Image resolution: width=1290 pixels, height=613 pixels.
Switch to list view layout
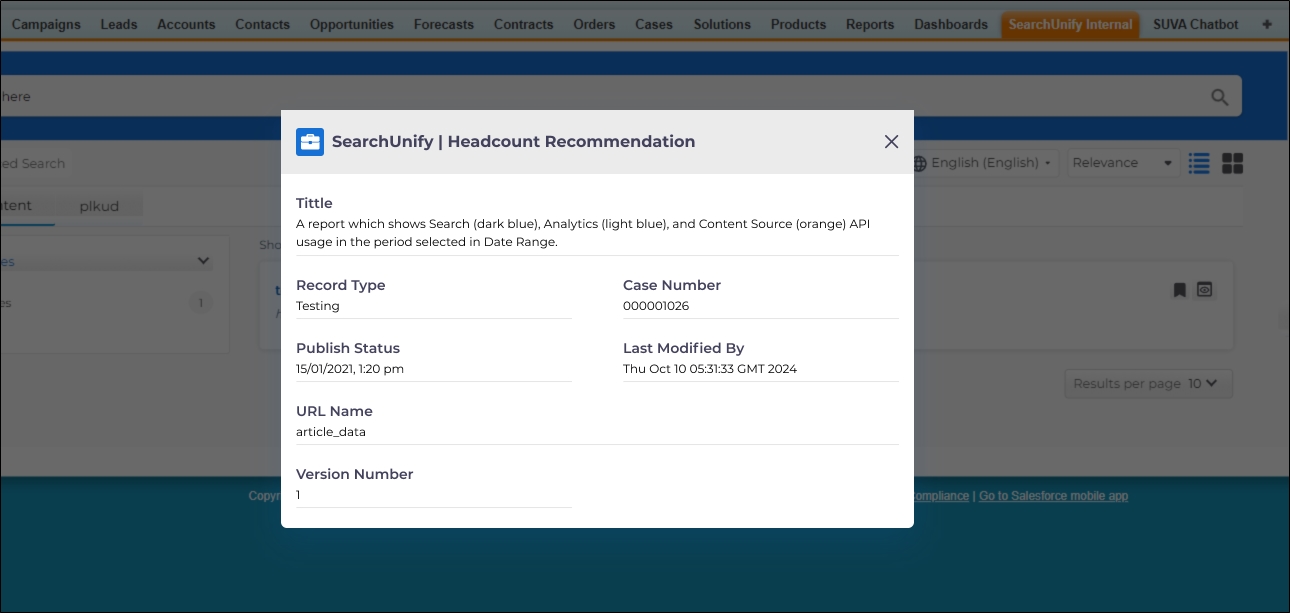tap(1199, 163)
